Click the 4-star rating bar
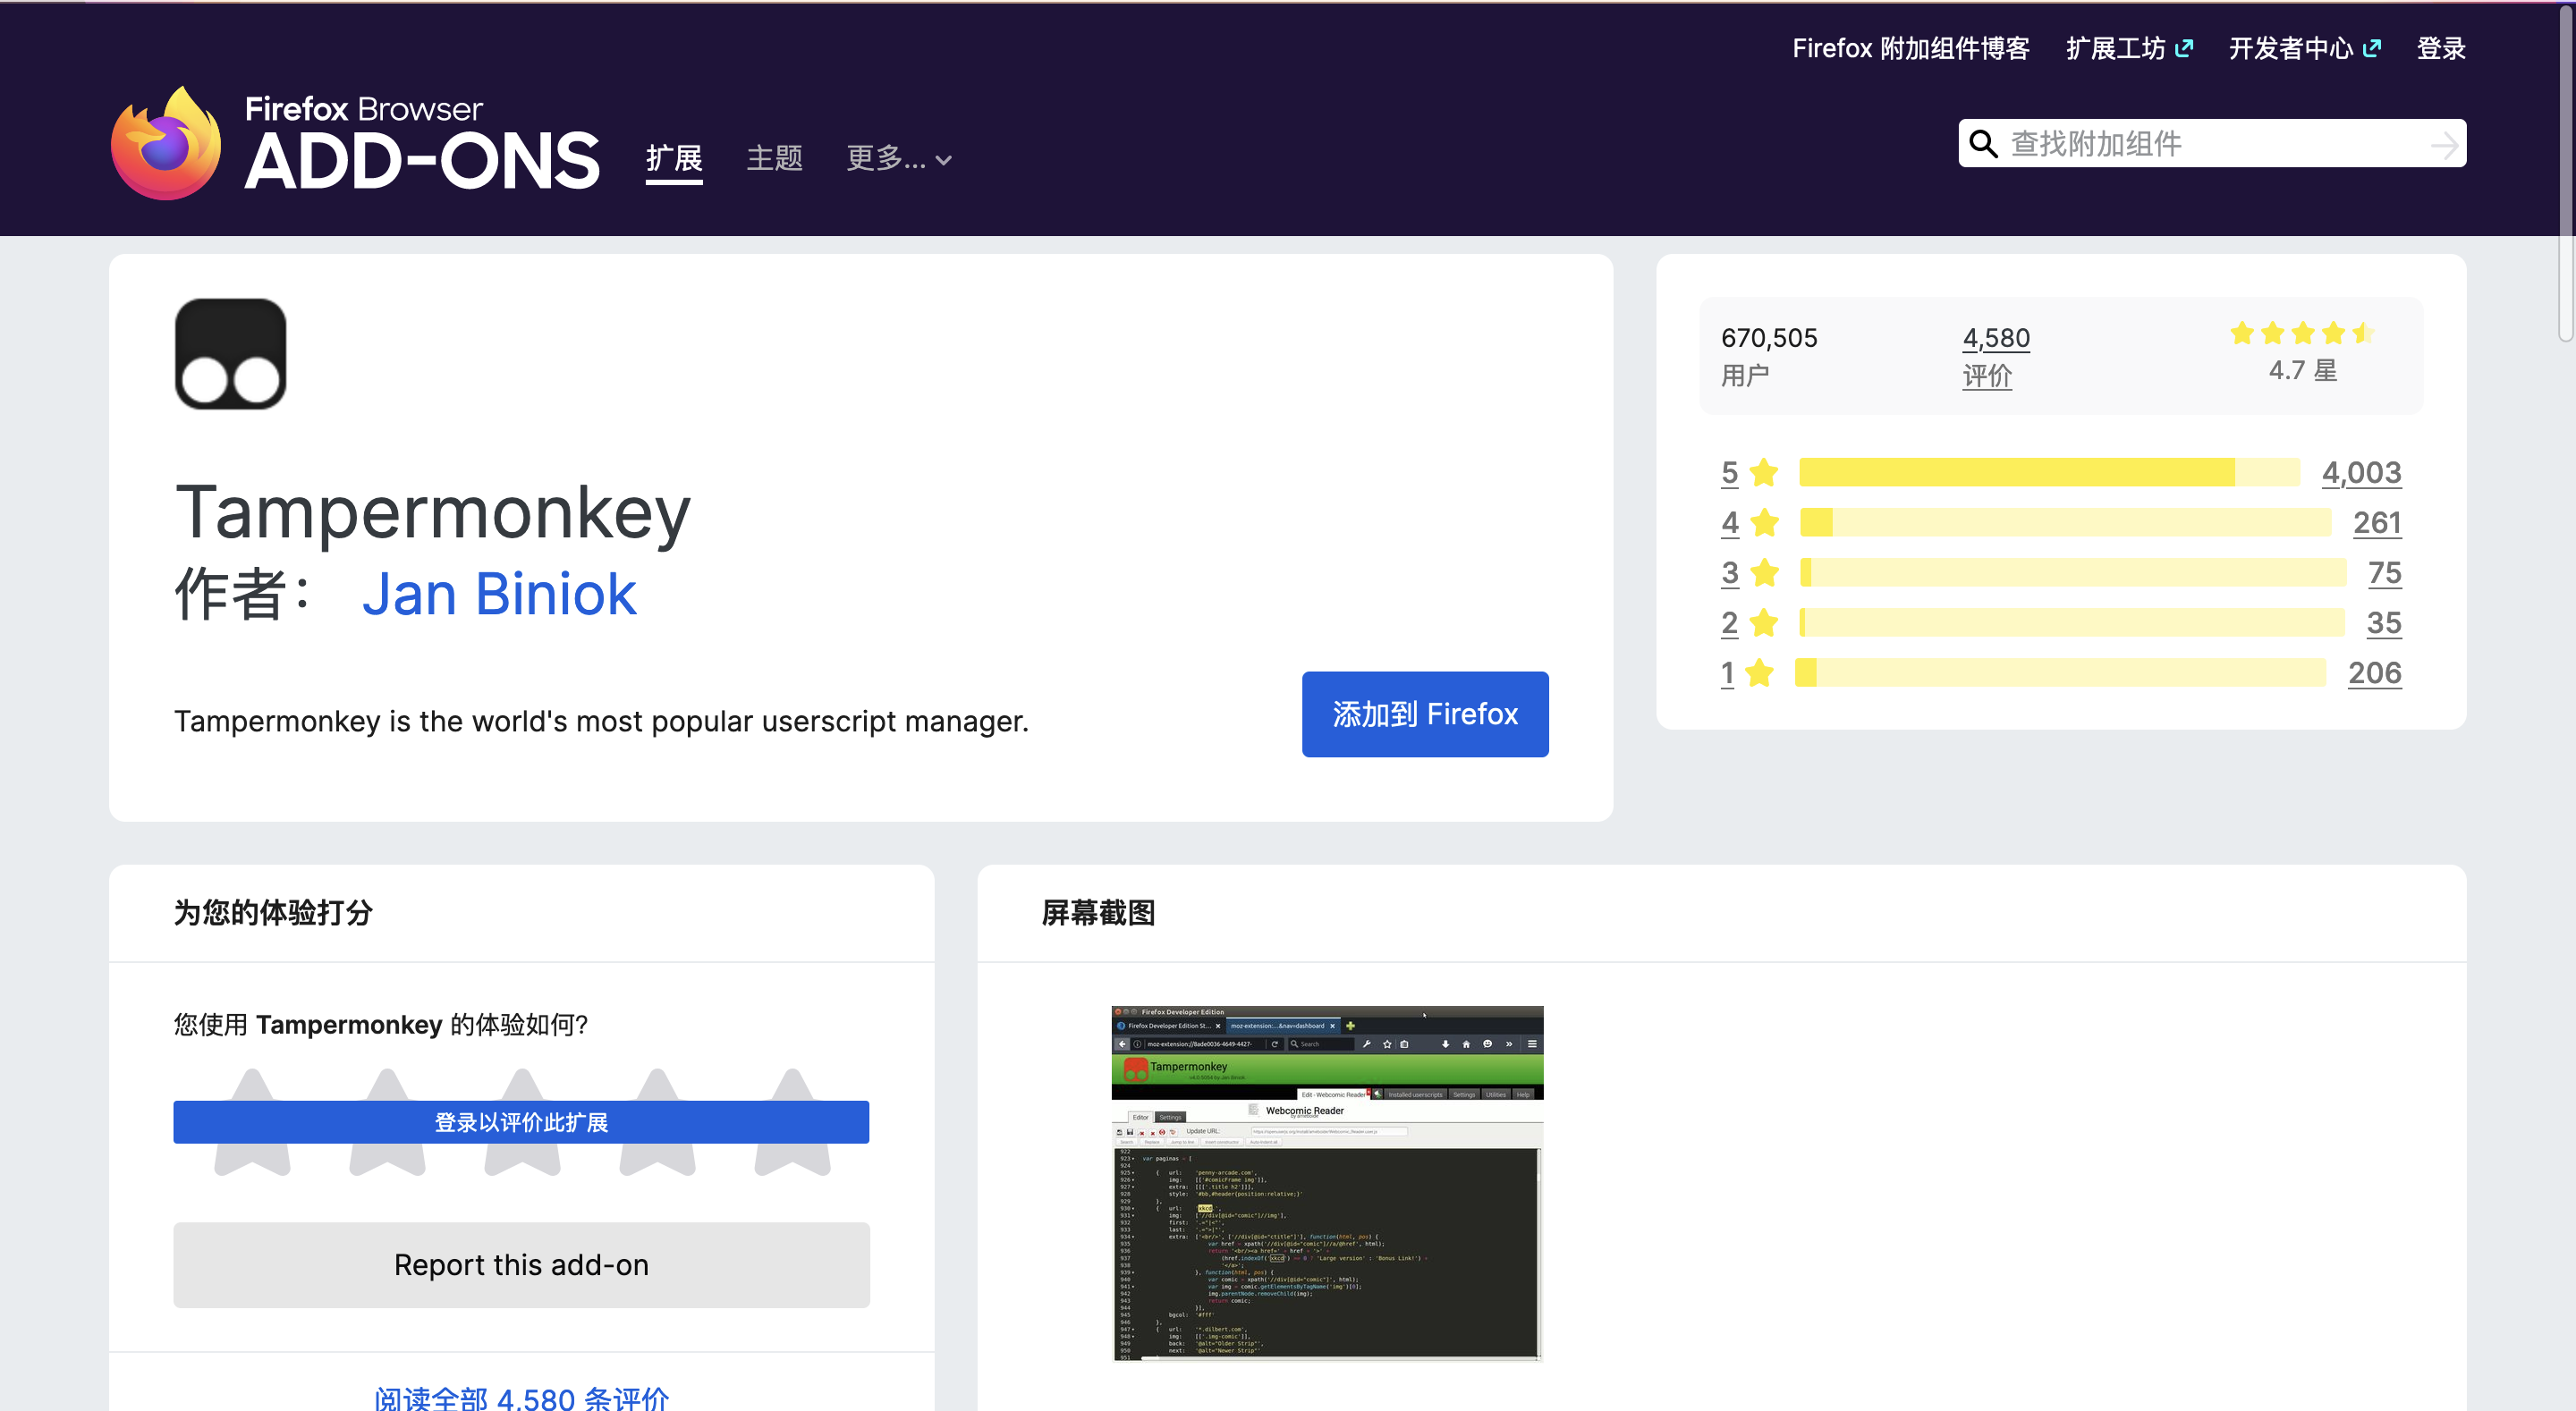Screen dimensions: 2576x1411 pos(2064,522)
